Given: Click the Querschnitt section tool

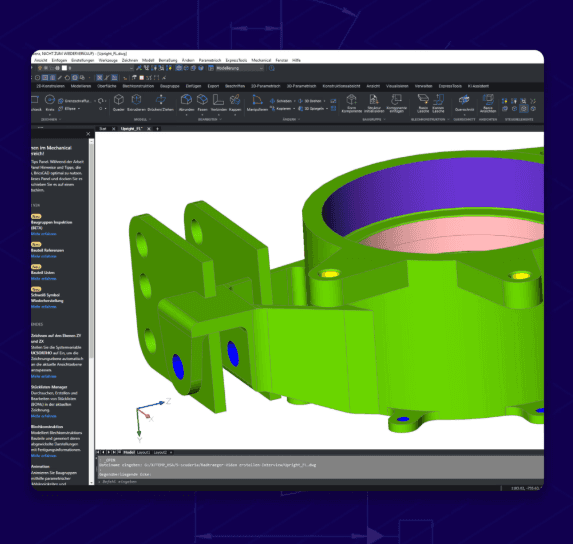Looking at the screenshot, I should (x=464, y=103).
